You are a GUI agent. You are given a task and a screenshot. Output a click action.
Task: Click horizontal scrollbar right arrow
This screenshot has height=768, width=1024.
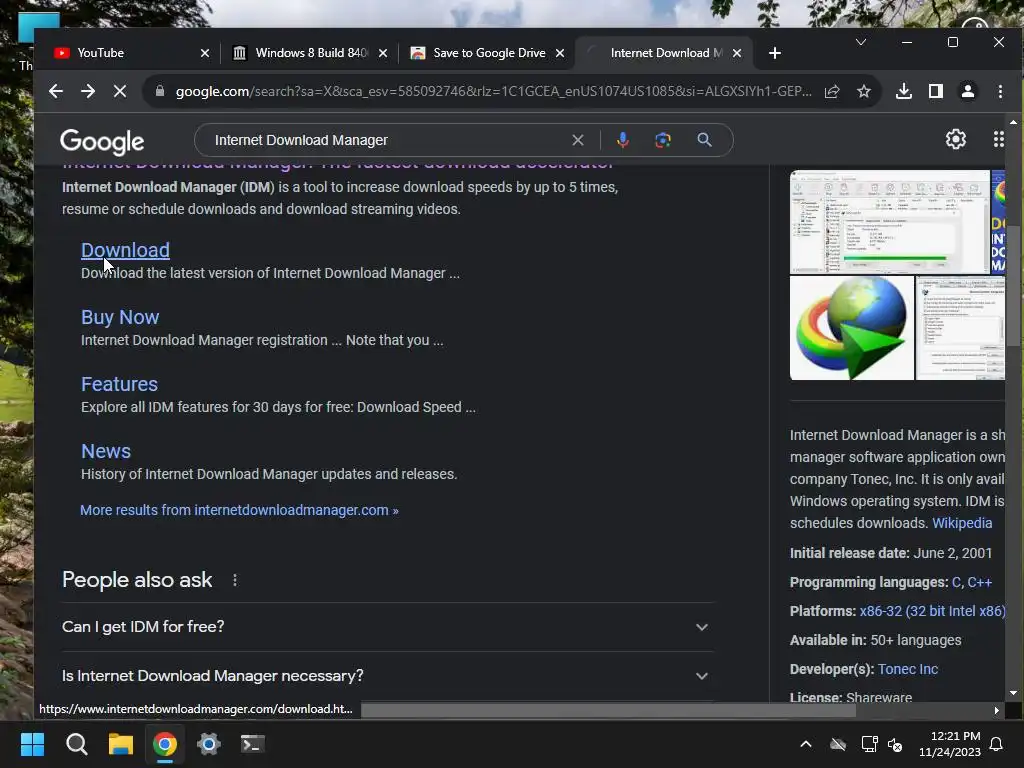pos(997,710)
